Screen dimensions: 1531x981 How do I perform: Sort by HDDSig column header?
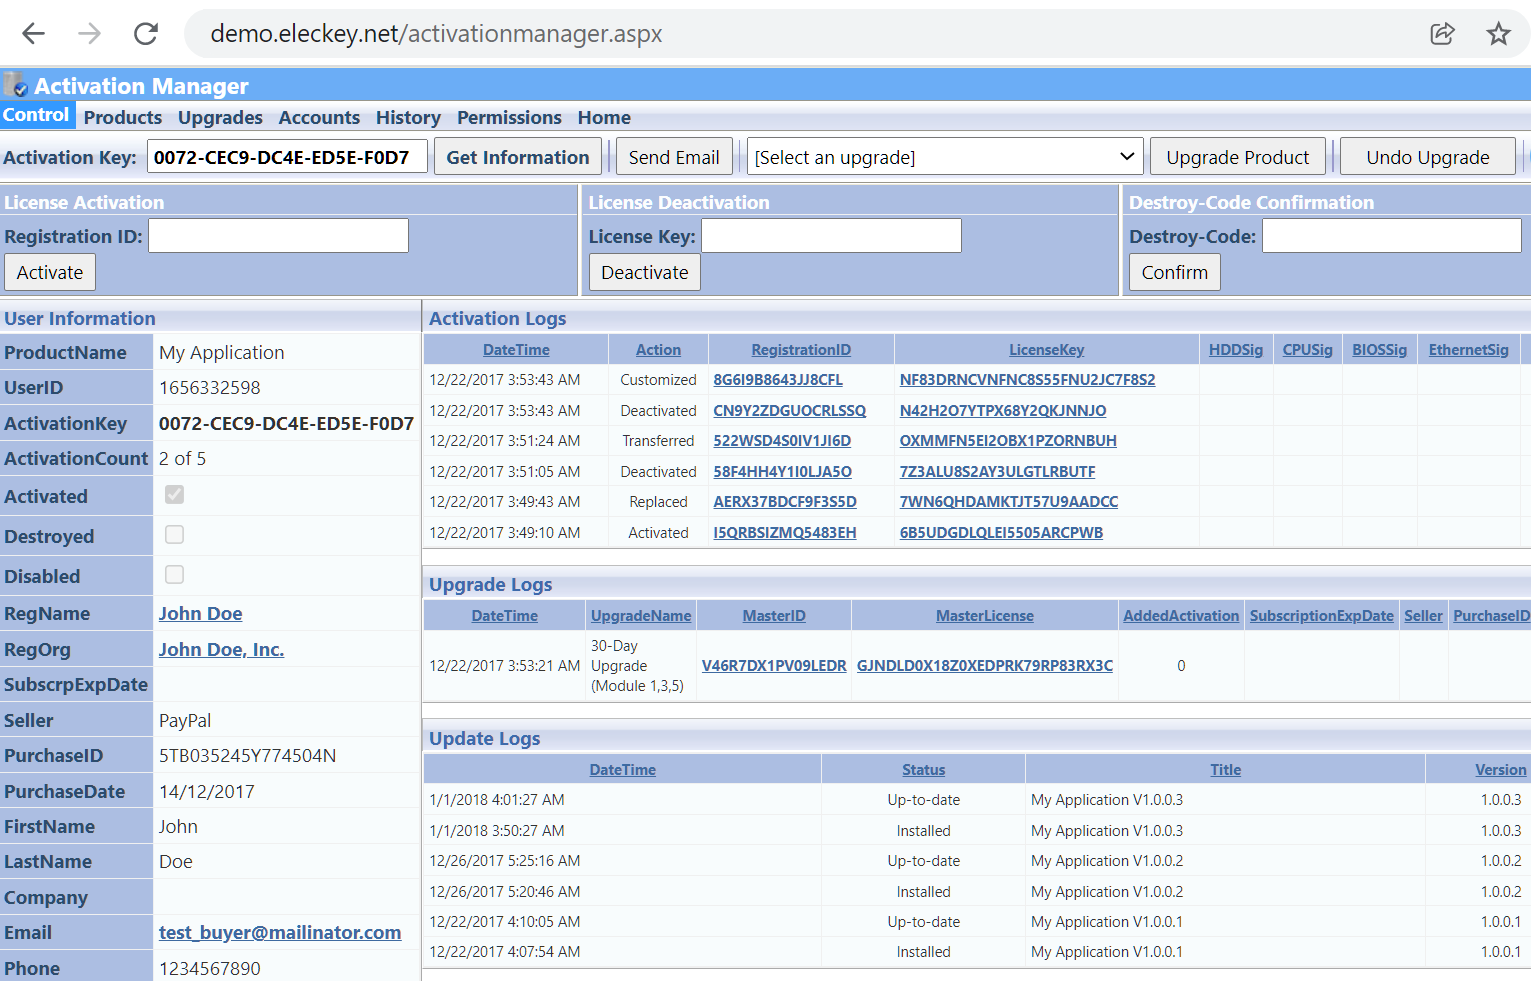[x=1235, y=350]
